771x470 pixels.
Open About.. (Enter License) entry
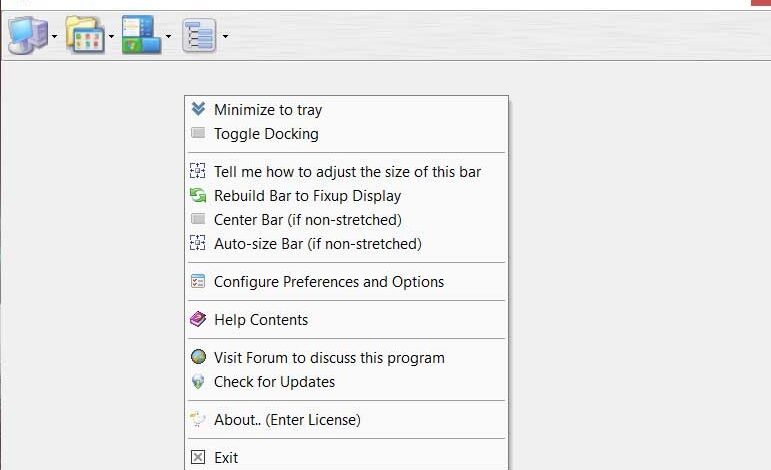click(287, 420)
